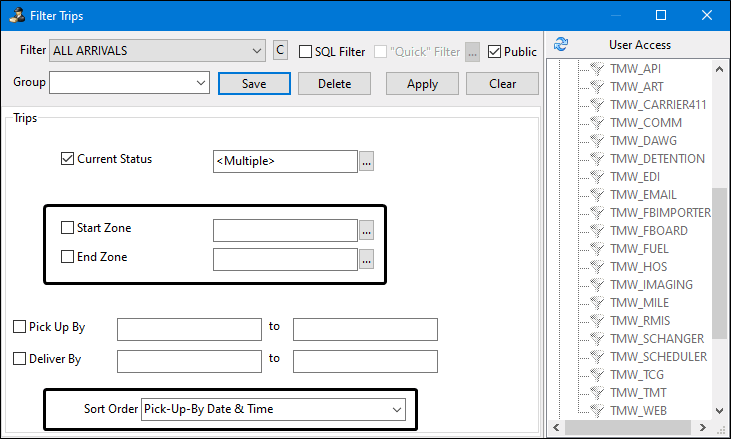Viewport: 731px width, 439px height.
Task: Maximize the Filter Trips window
Action: 661,15
